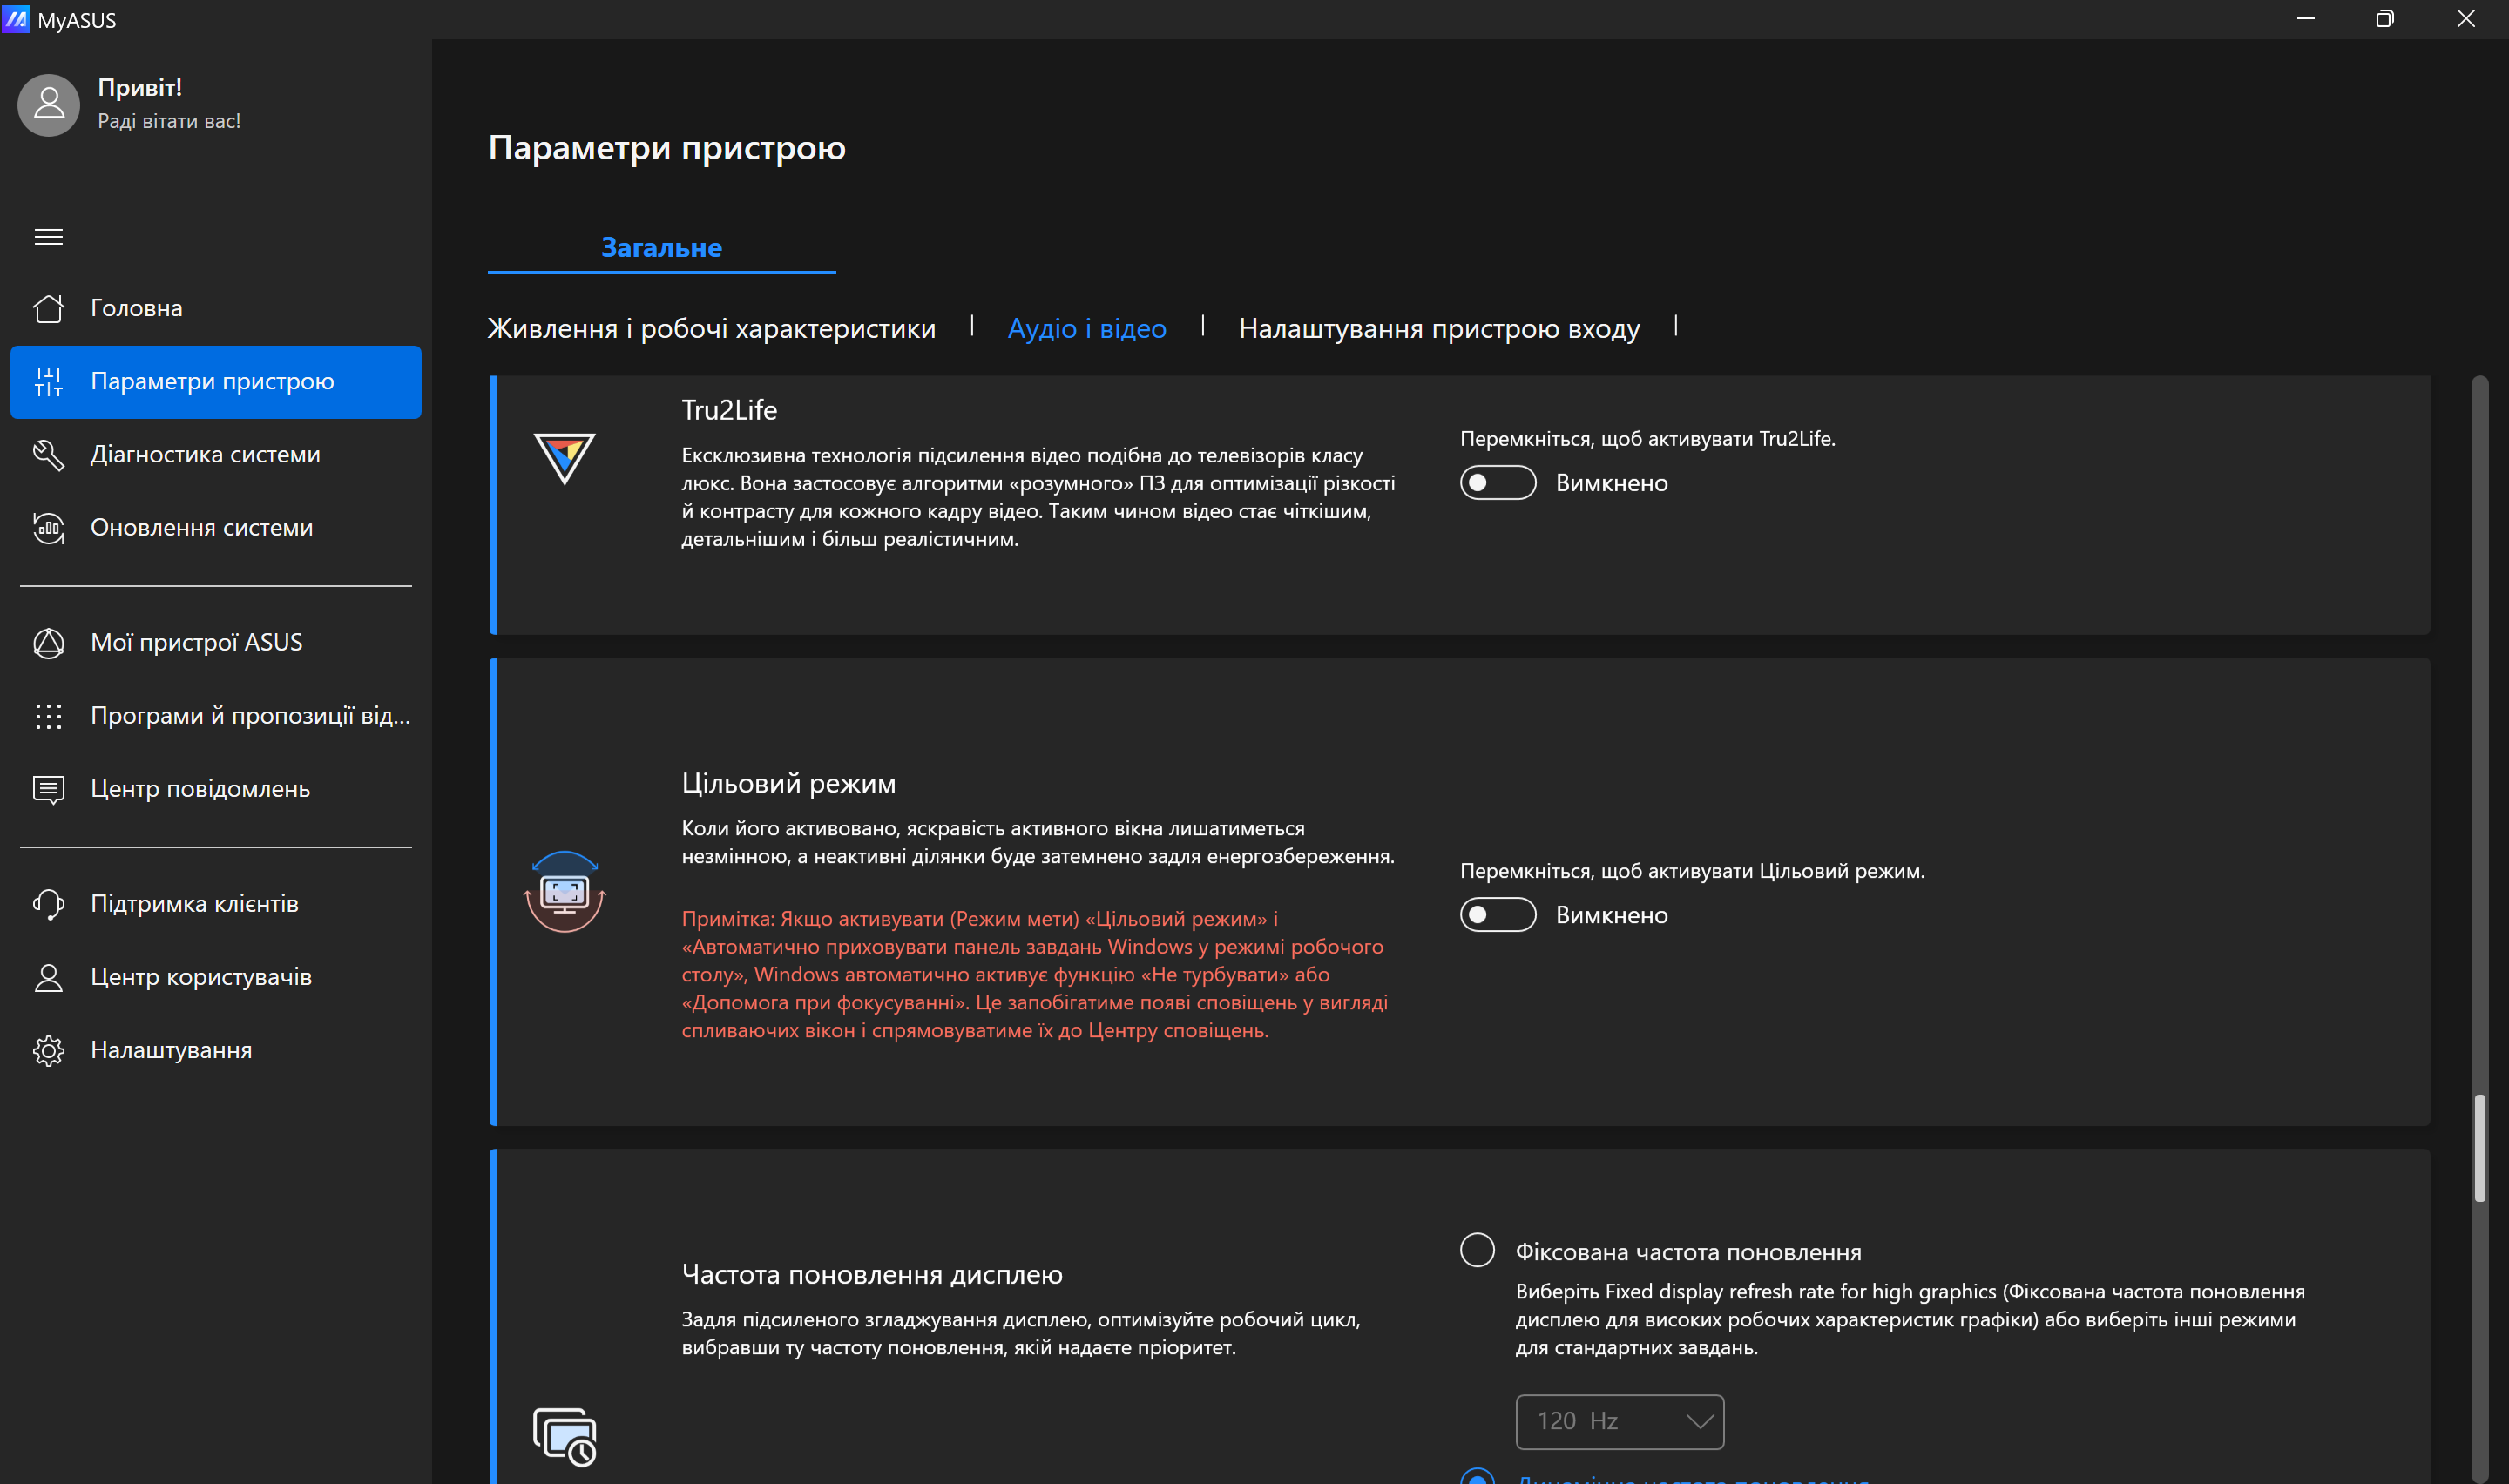
Task: Open Головна via home icon
Action: click(x=48, y=308)
